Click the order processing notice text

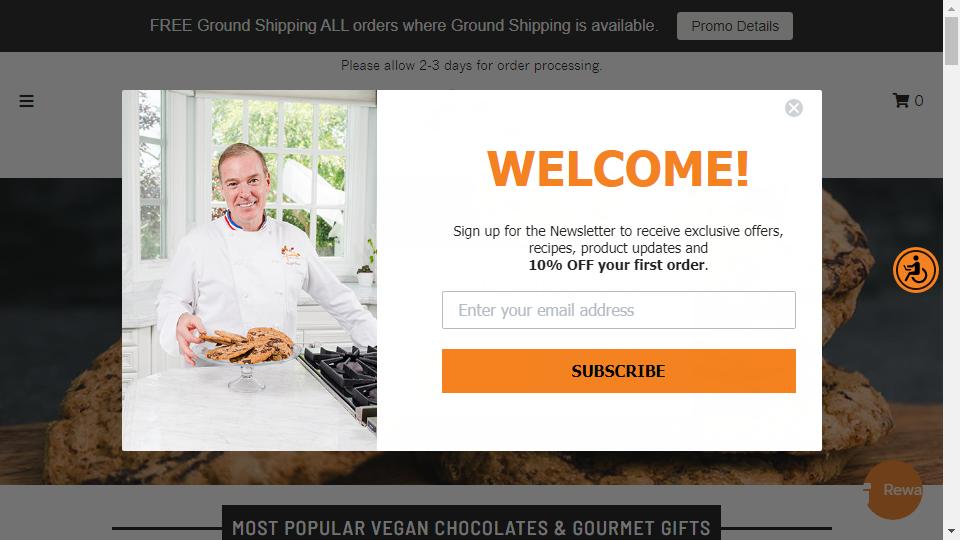coord(471,66)
